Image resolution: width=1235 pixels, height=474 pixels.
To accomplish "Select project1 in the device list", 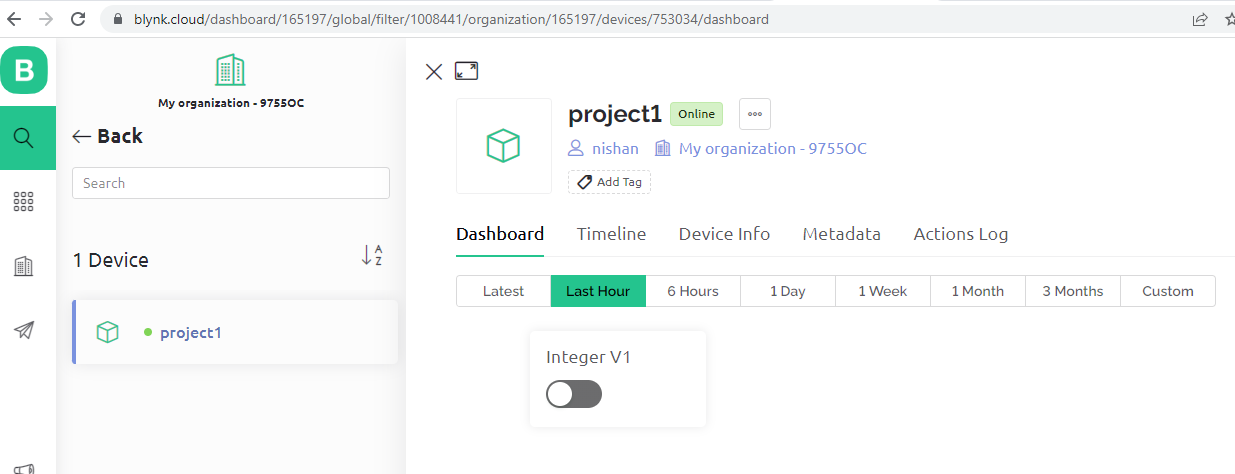I will pyautogui.click(x=236, y=332).
